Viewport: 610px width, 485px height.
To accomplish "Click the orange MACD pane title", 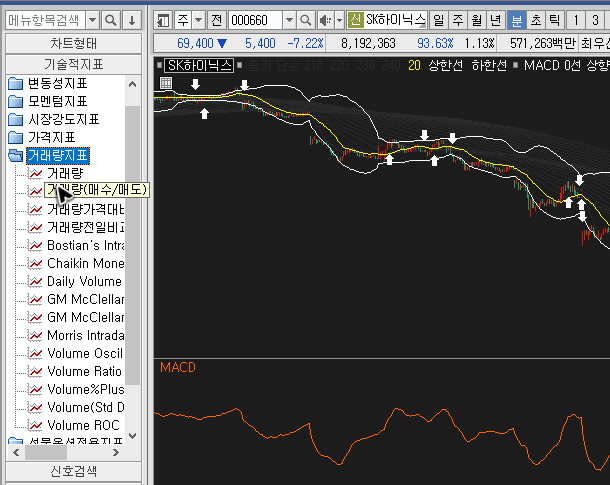I will [x=178, y=367].
